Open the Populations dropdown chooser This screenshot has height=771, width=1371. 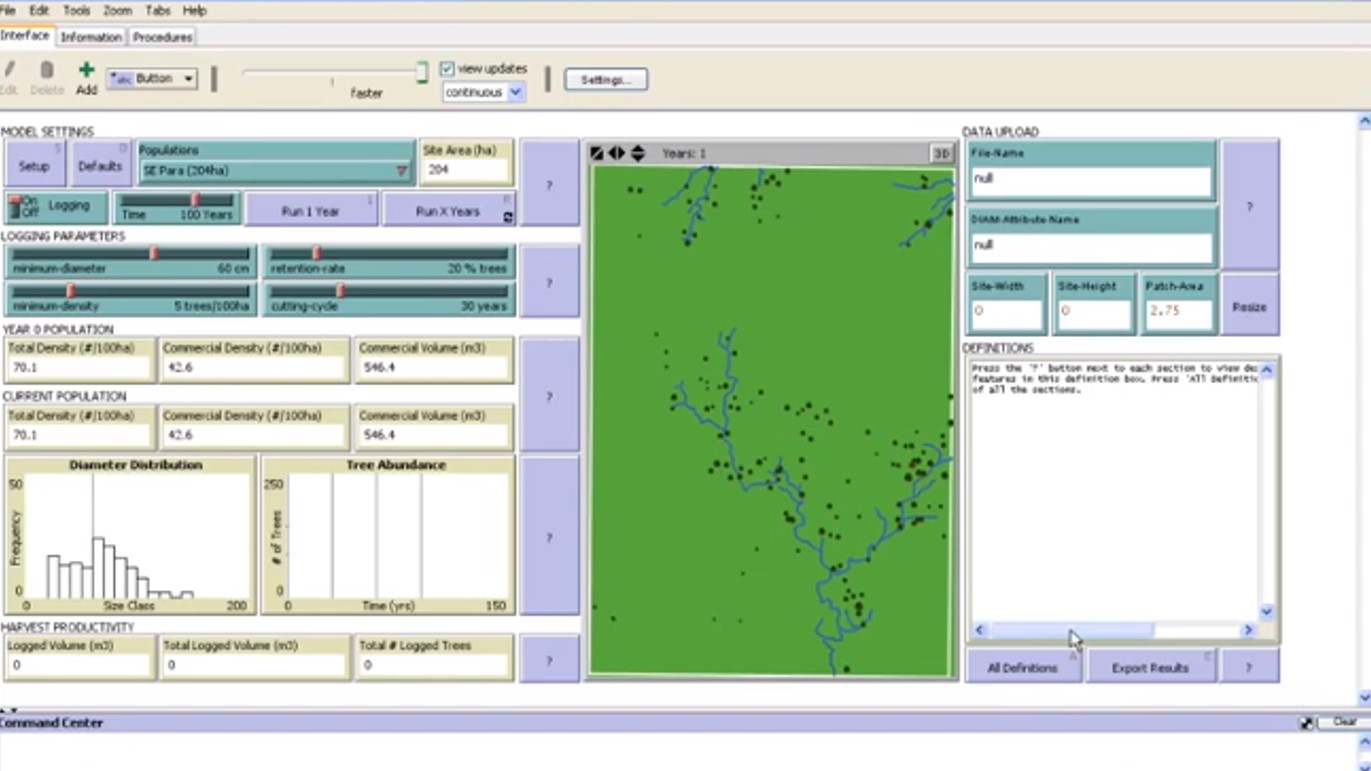click(x=402, y=170)
